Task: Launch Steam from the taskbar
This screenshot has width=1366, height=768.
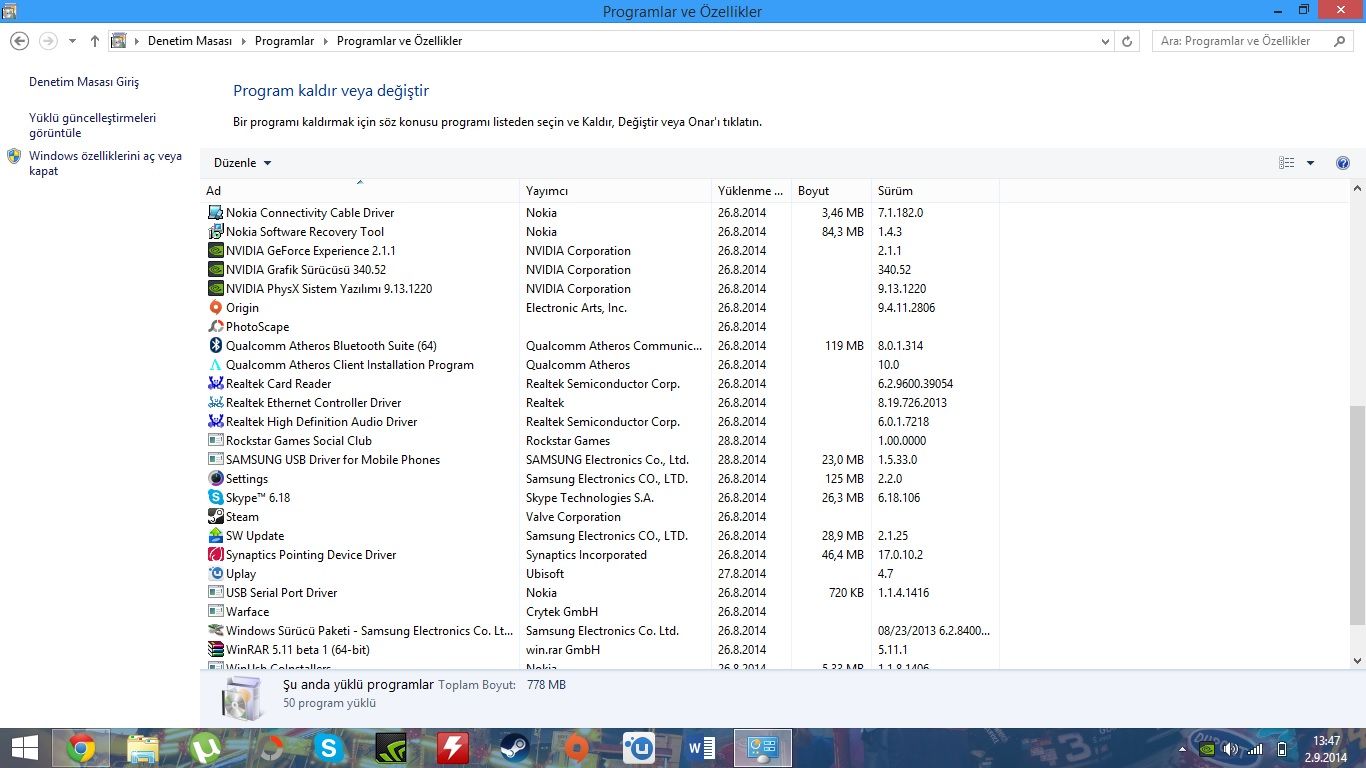Action: tap(515, 748)
